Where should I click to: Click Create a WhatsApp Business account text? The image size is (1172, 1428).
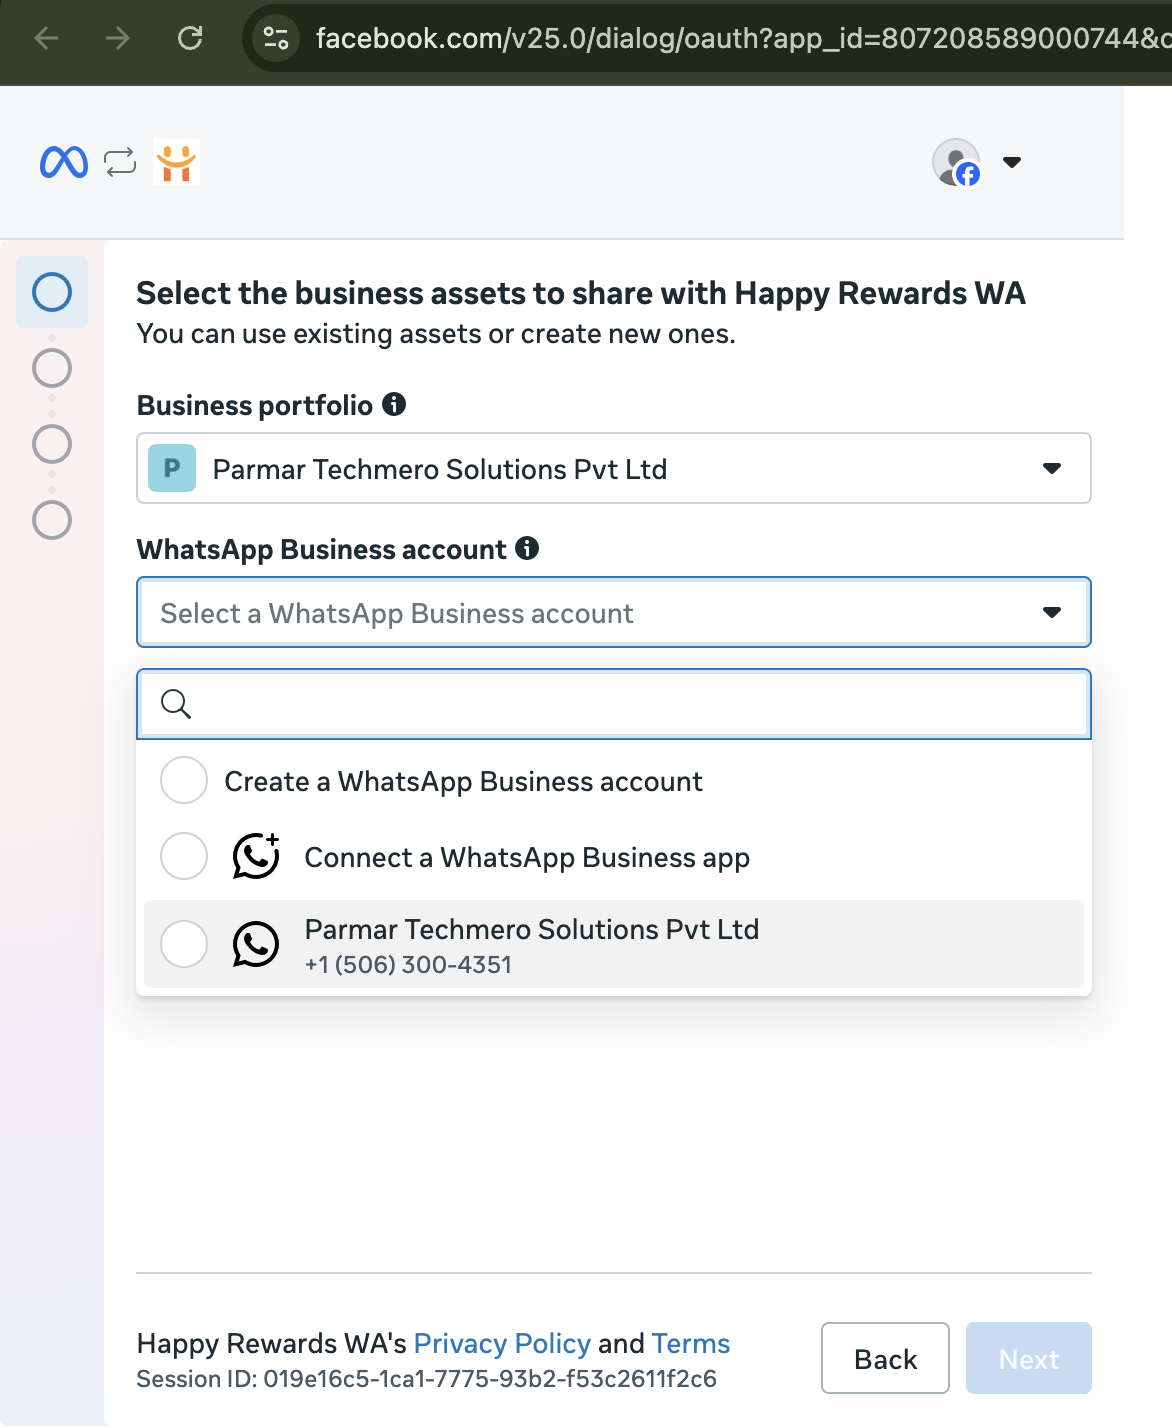(x=463, y=781)
